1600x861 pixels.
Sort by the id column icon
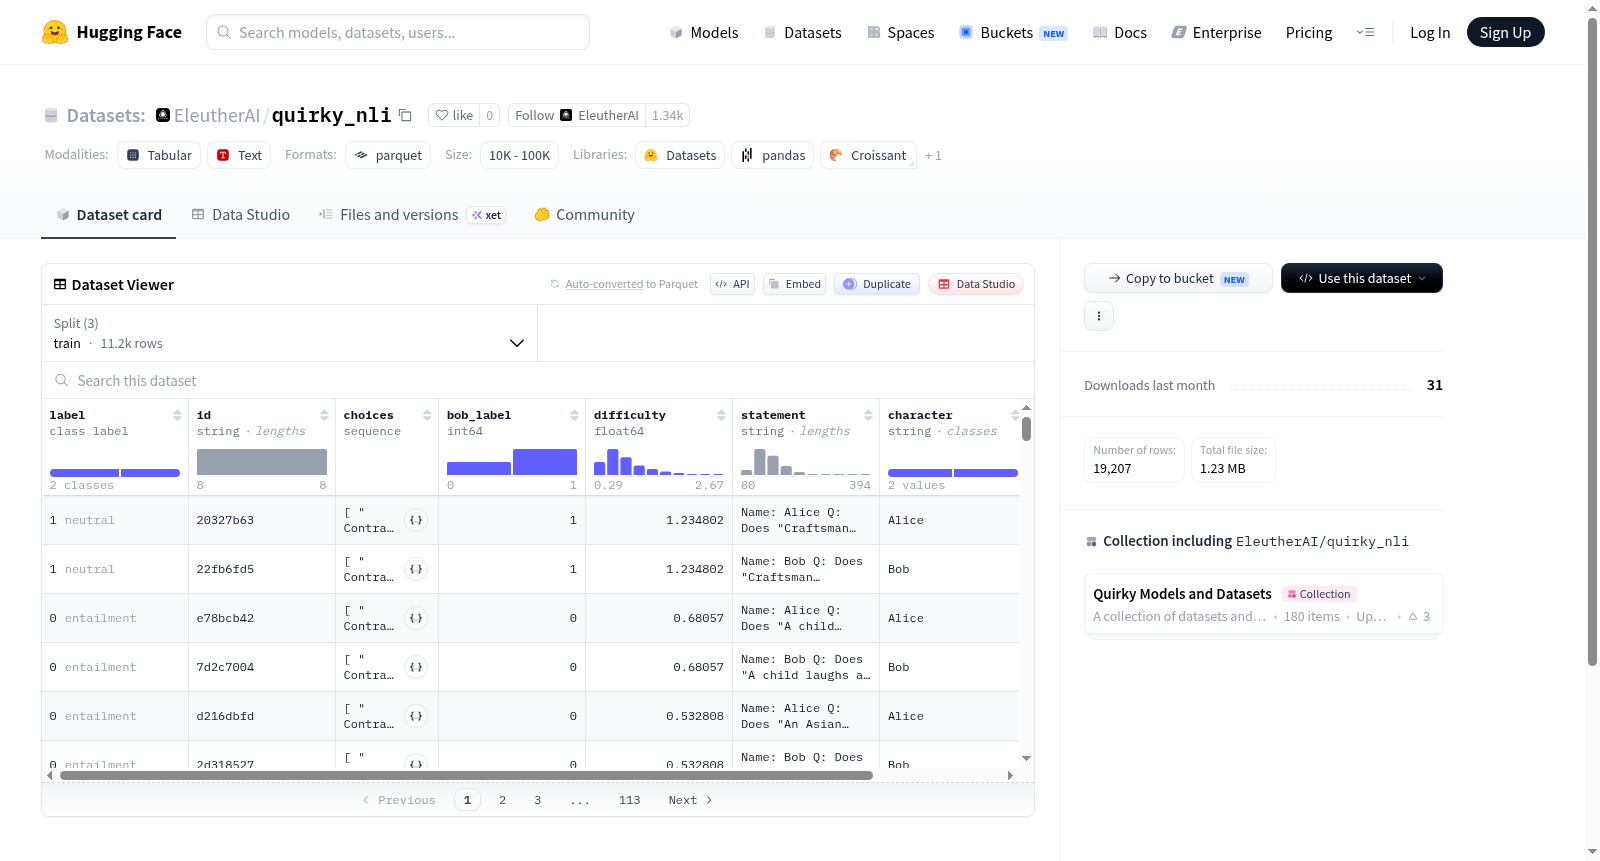[x=324, y=415]
